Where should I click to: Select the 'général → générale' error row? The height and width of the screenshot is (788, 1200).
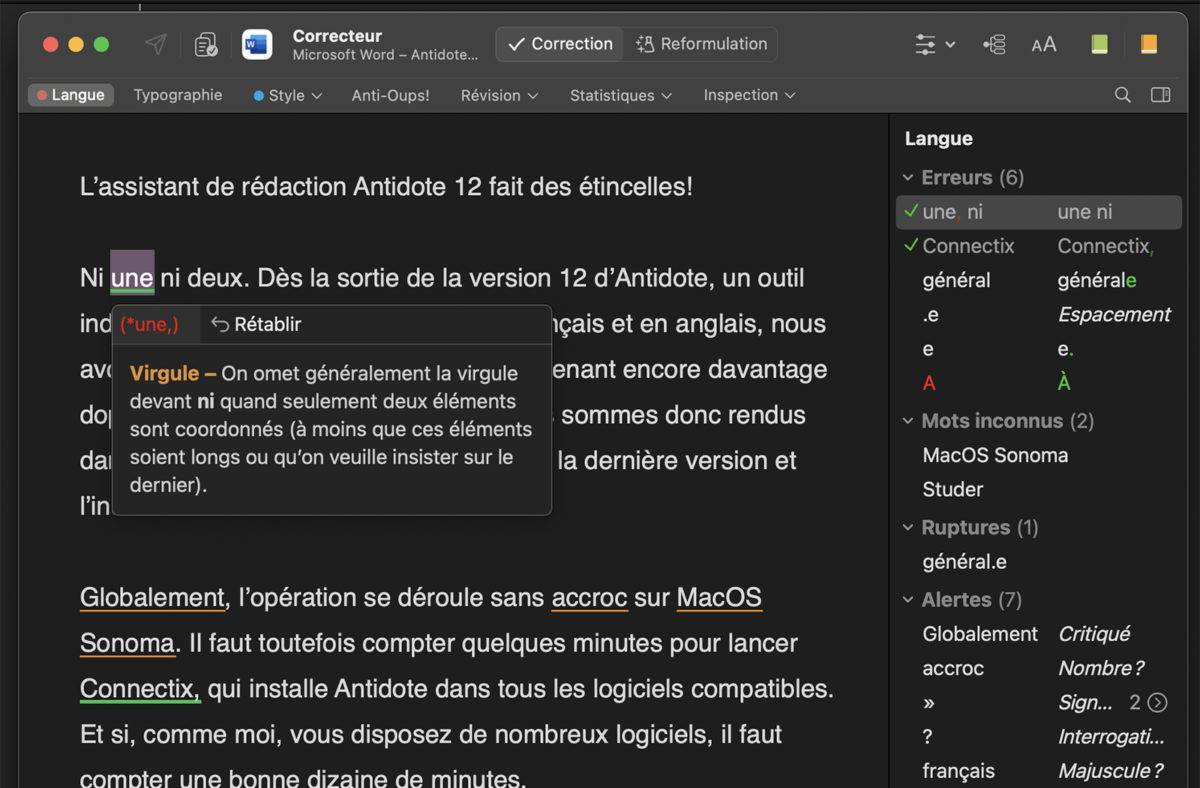point(1039,280)
